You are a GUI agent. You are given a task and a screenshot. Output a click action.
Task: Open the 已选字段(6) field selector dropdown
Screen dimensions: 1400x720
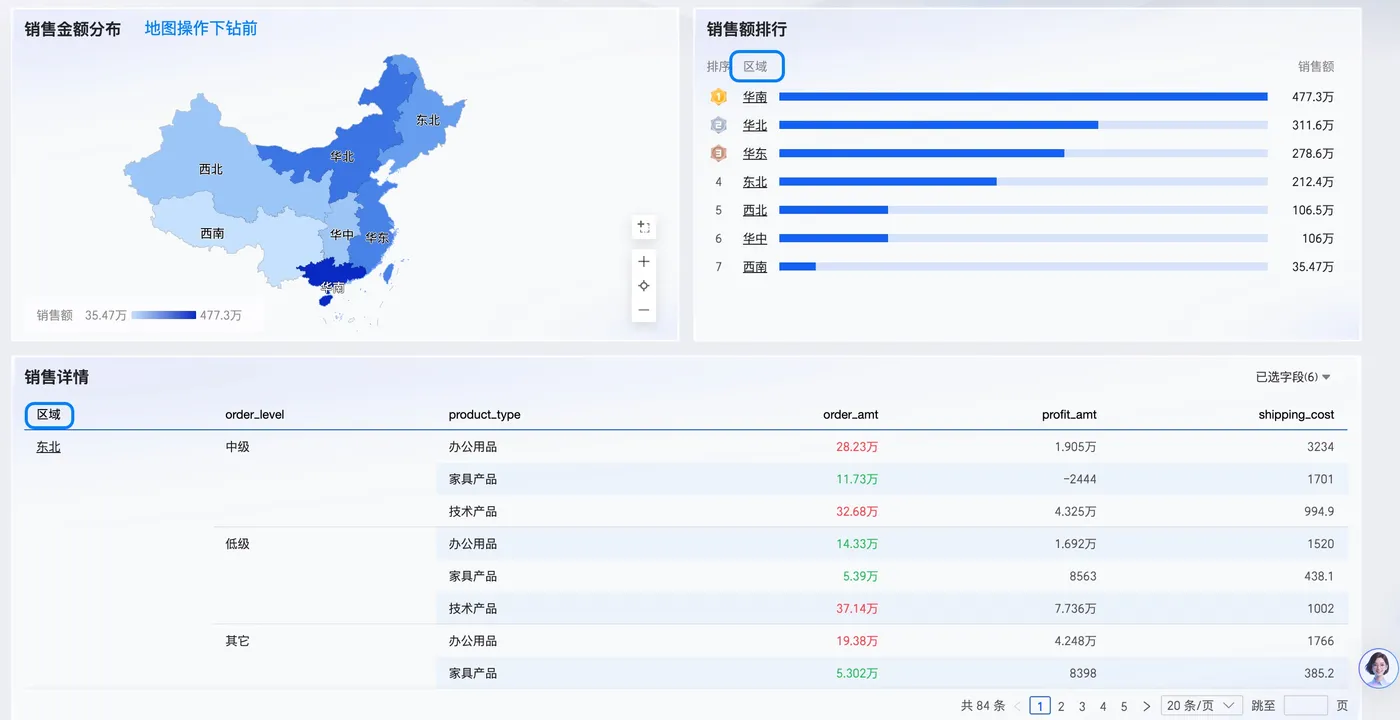pyautogui.click(x=1293, y=377)
